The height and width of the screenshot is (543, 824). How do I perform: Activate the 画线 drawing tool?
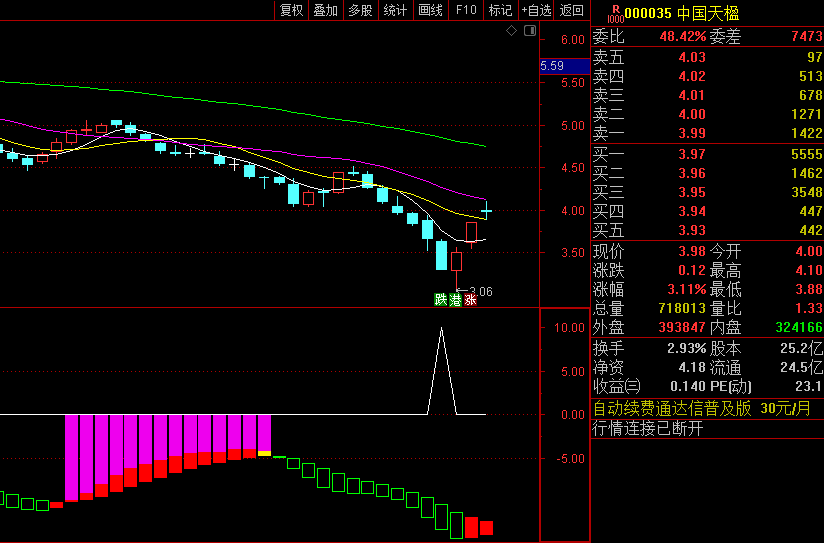pyautogui.click(x=430, y=10)
